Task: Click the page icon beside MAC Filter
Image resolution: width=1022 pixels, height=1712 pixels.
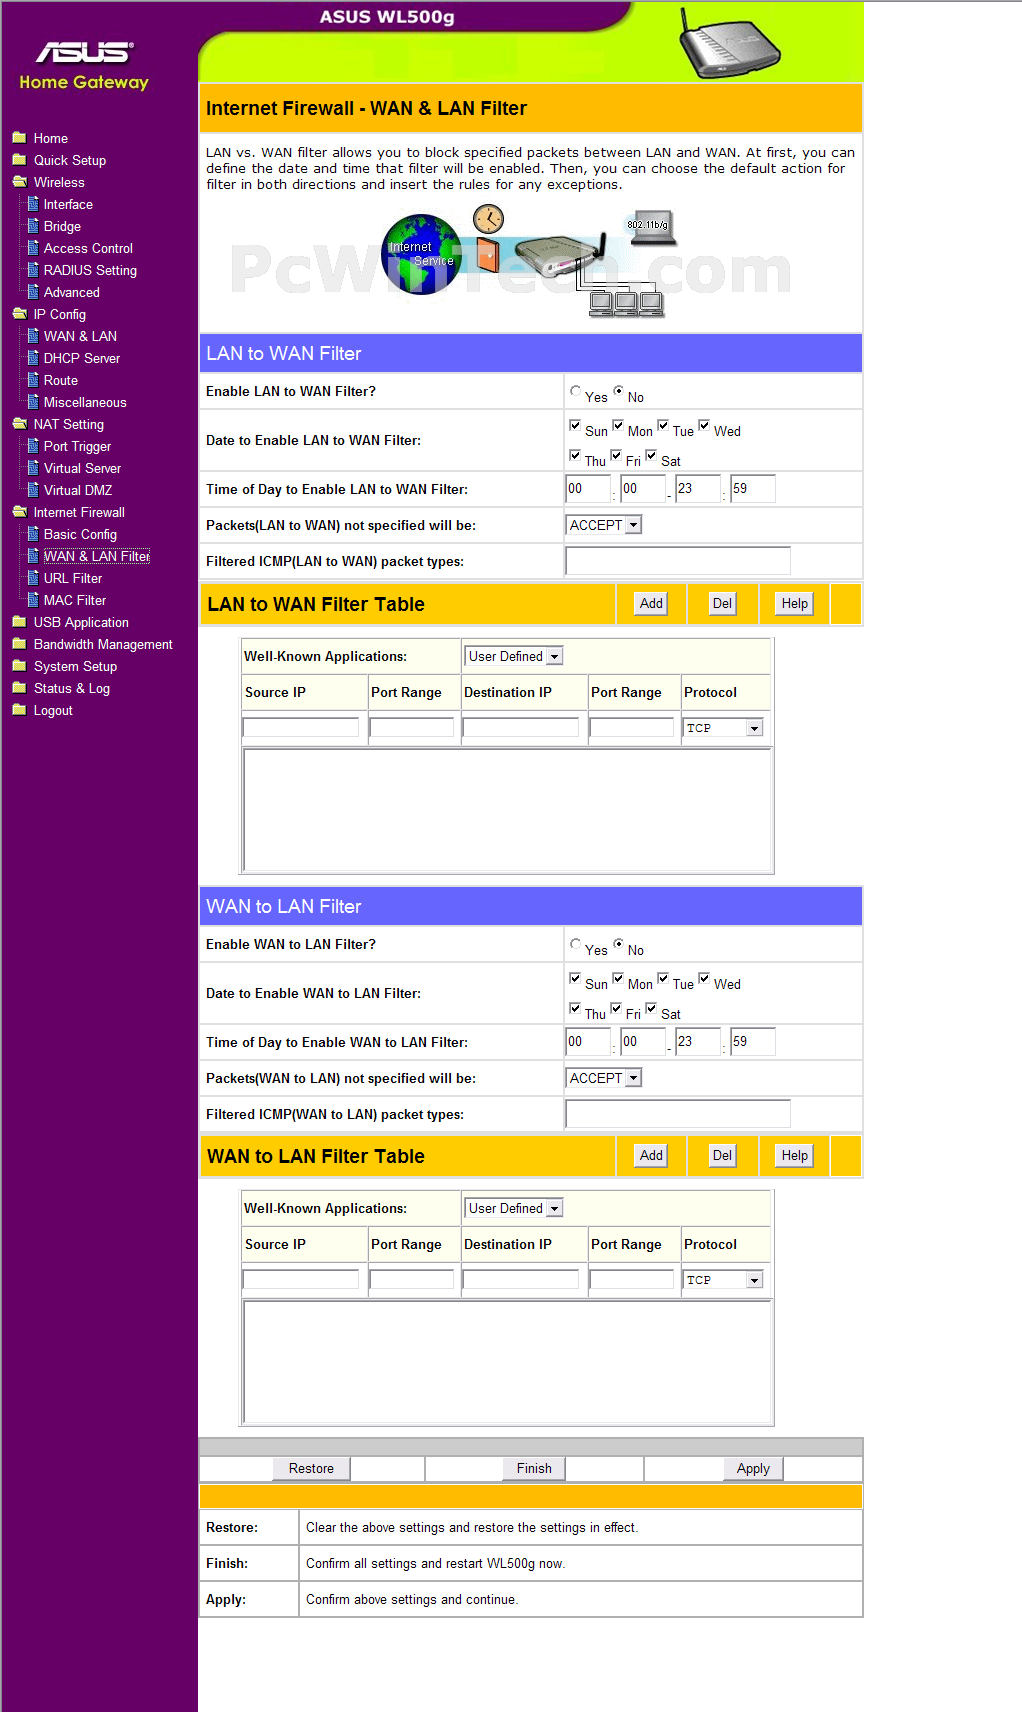Action: 33,600
